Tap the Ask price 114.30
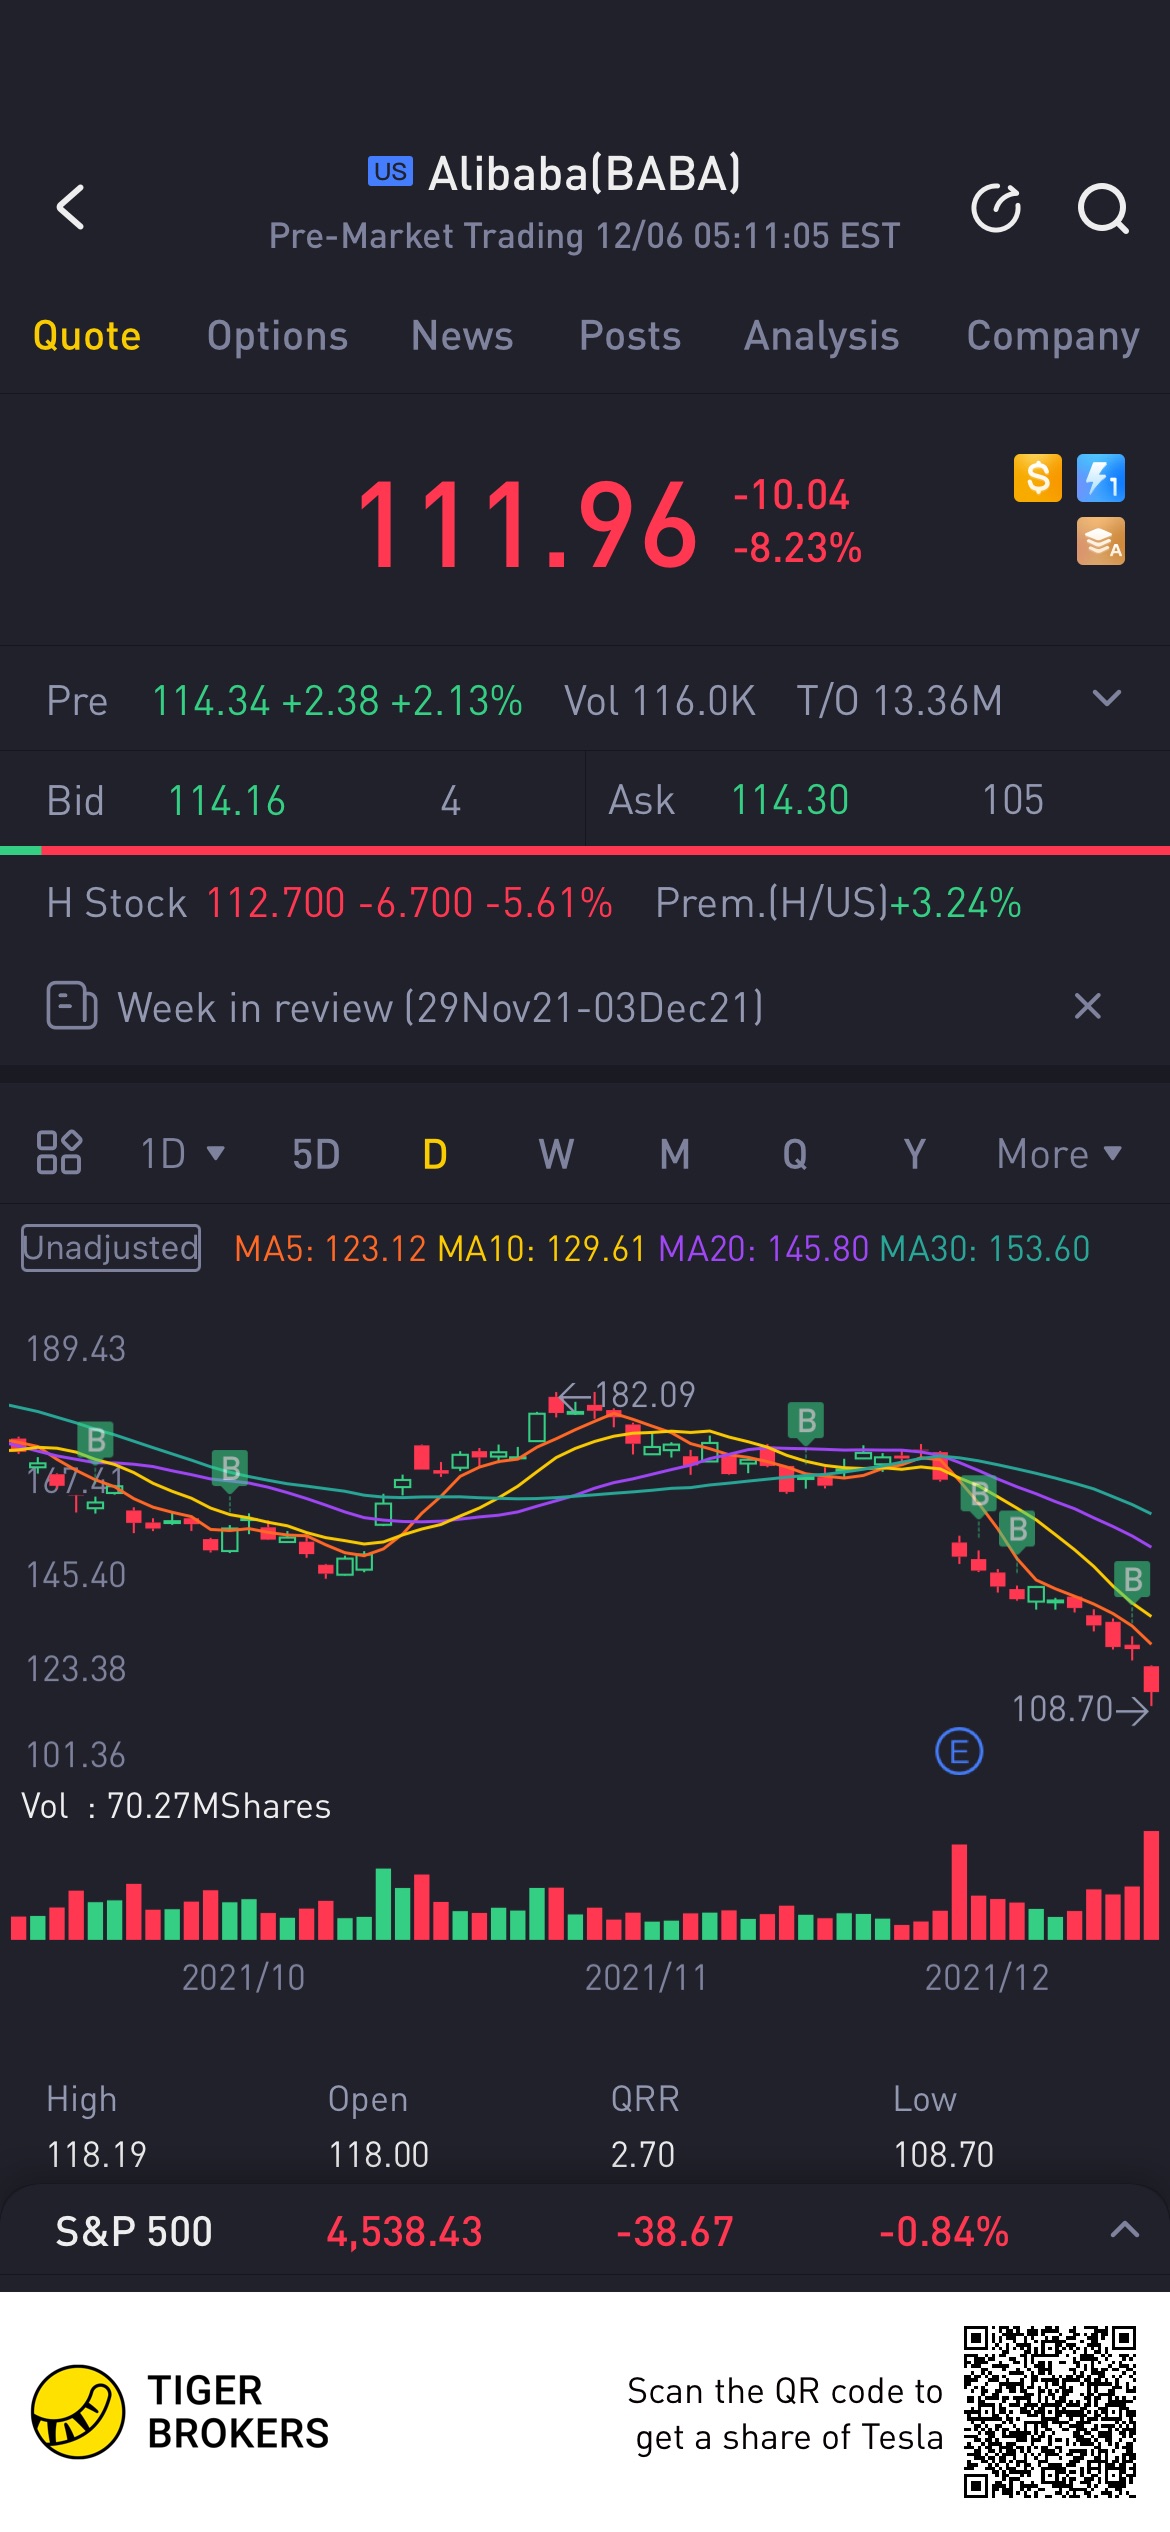The width and height of the screenshot is (1170, 2532). [x=790, y=800]
